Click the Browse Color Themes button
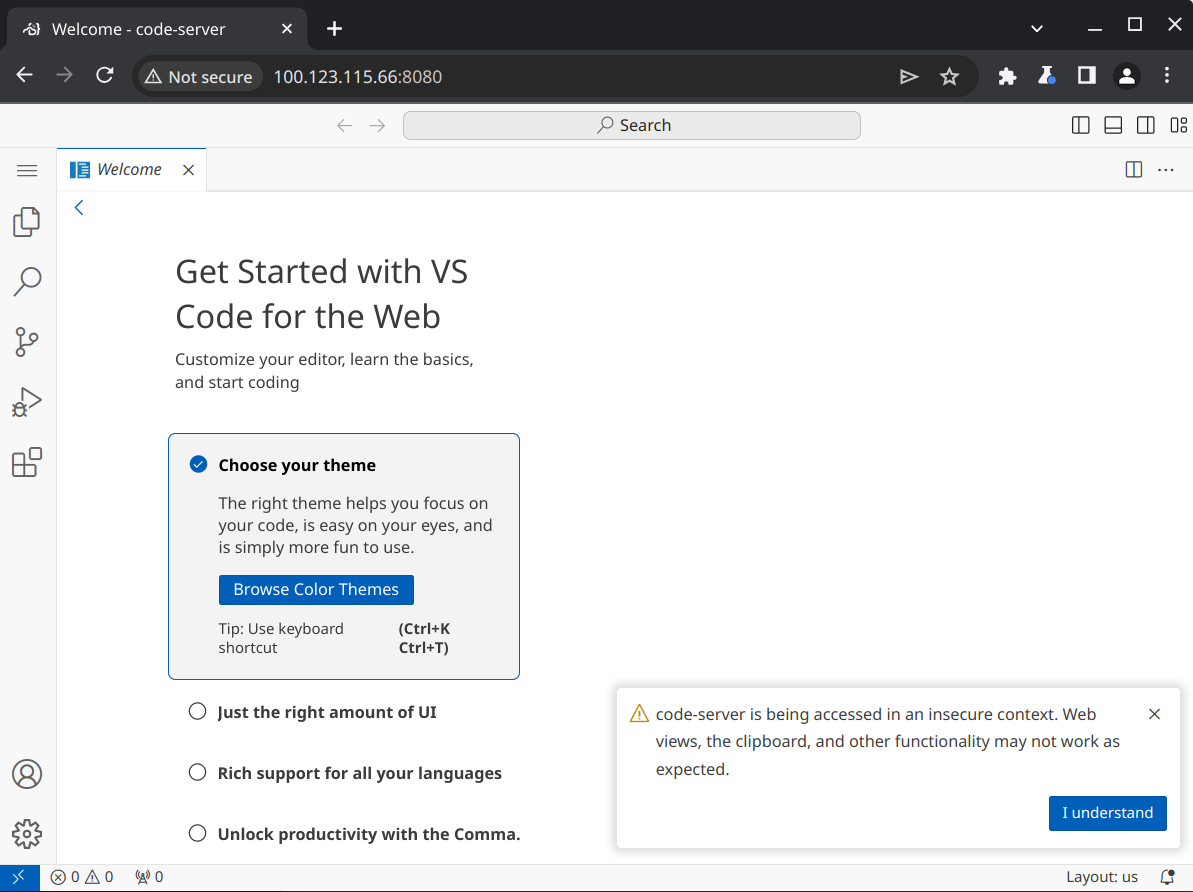 tap(316, 590)
